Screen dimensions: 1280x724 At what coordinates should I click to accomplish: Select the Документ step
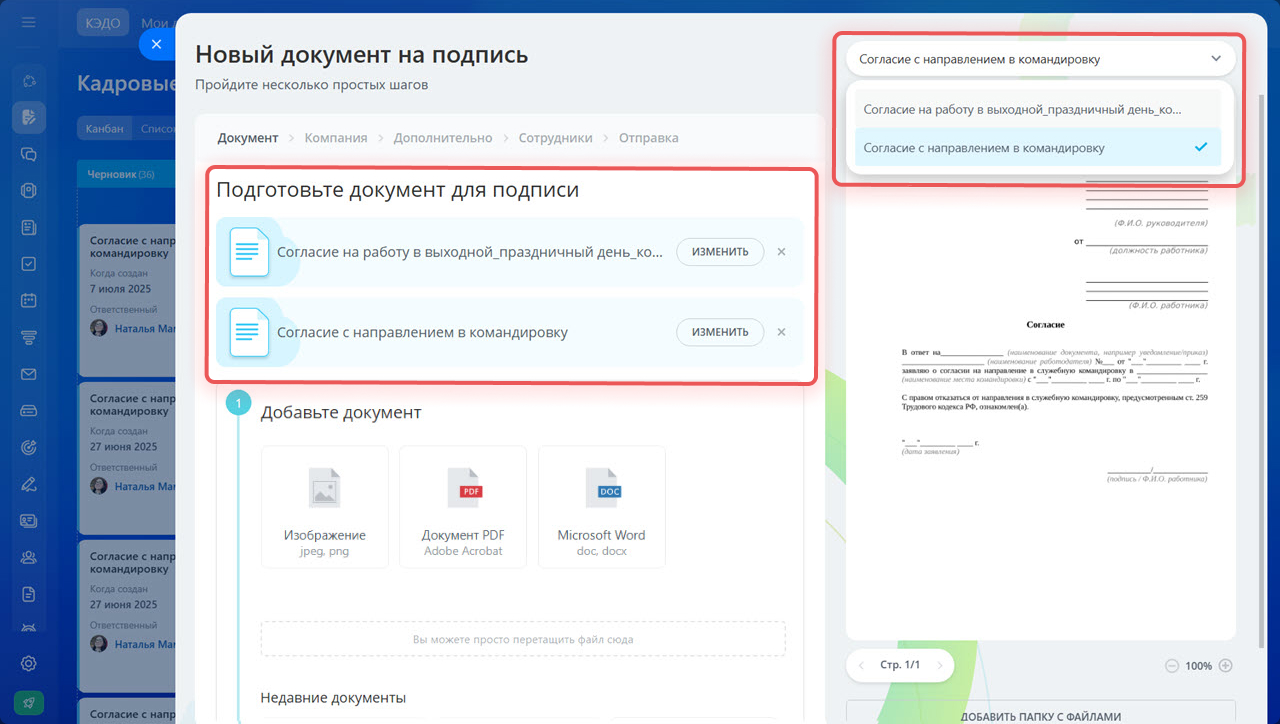coord(248,138)
